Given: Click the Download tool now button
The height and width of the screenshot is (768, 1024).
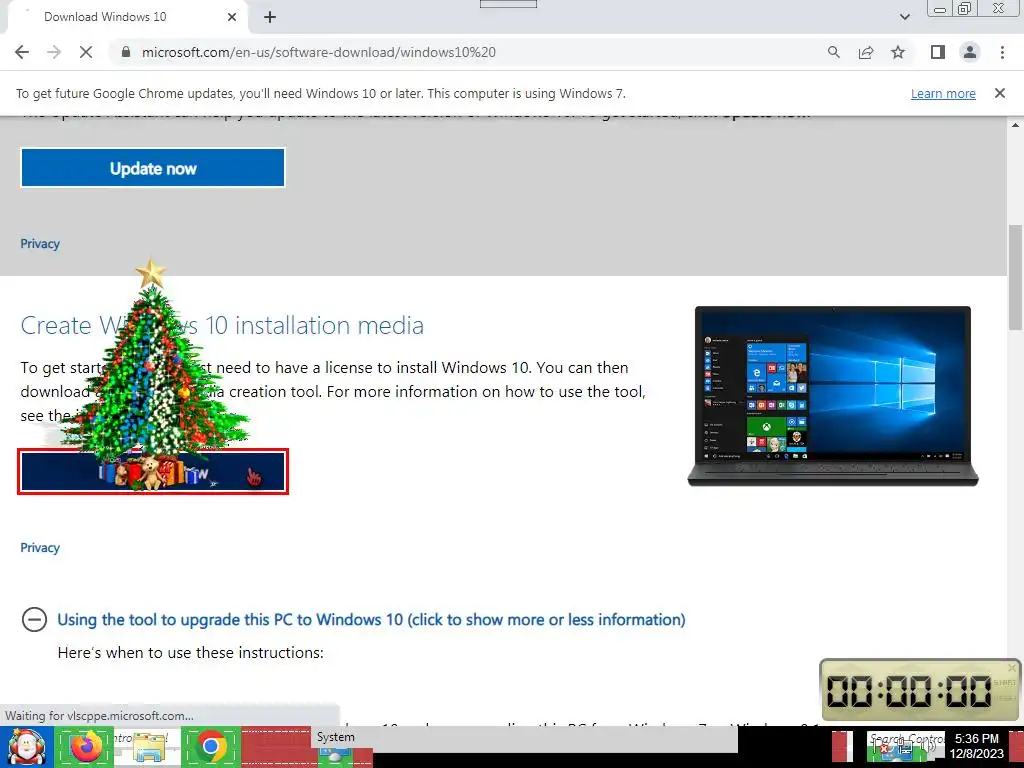Looking at the screenshot, I should click(x=153, y=472).
